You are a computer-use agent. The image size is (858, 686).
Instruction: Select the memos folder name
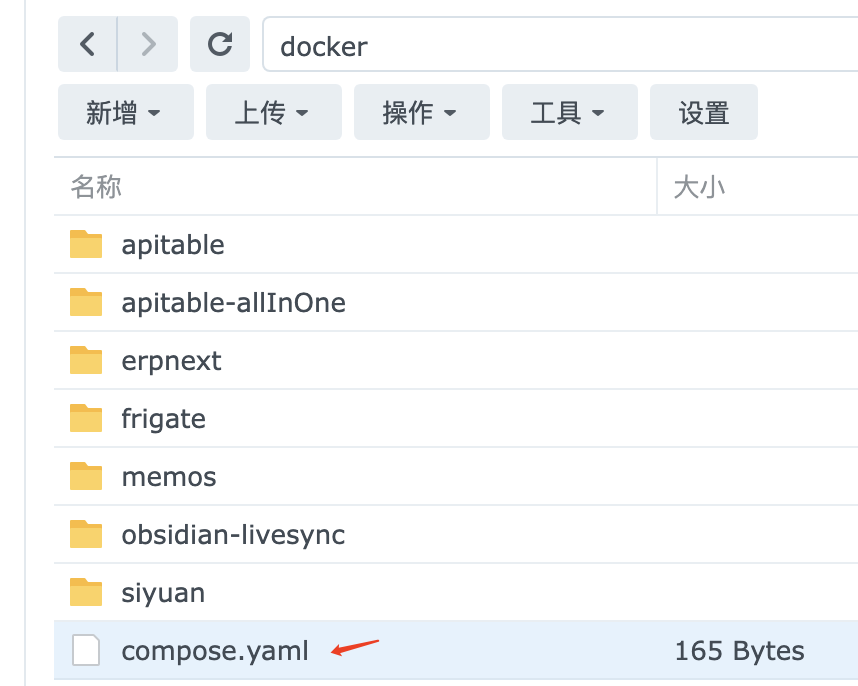coord(169,477)
